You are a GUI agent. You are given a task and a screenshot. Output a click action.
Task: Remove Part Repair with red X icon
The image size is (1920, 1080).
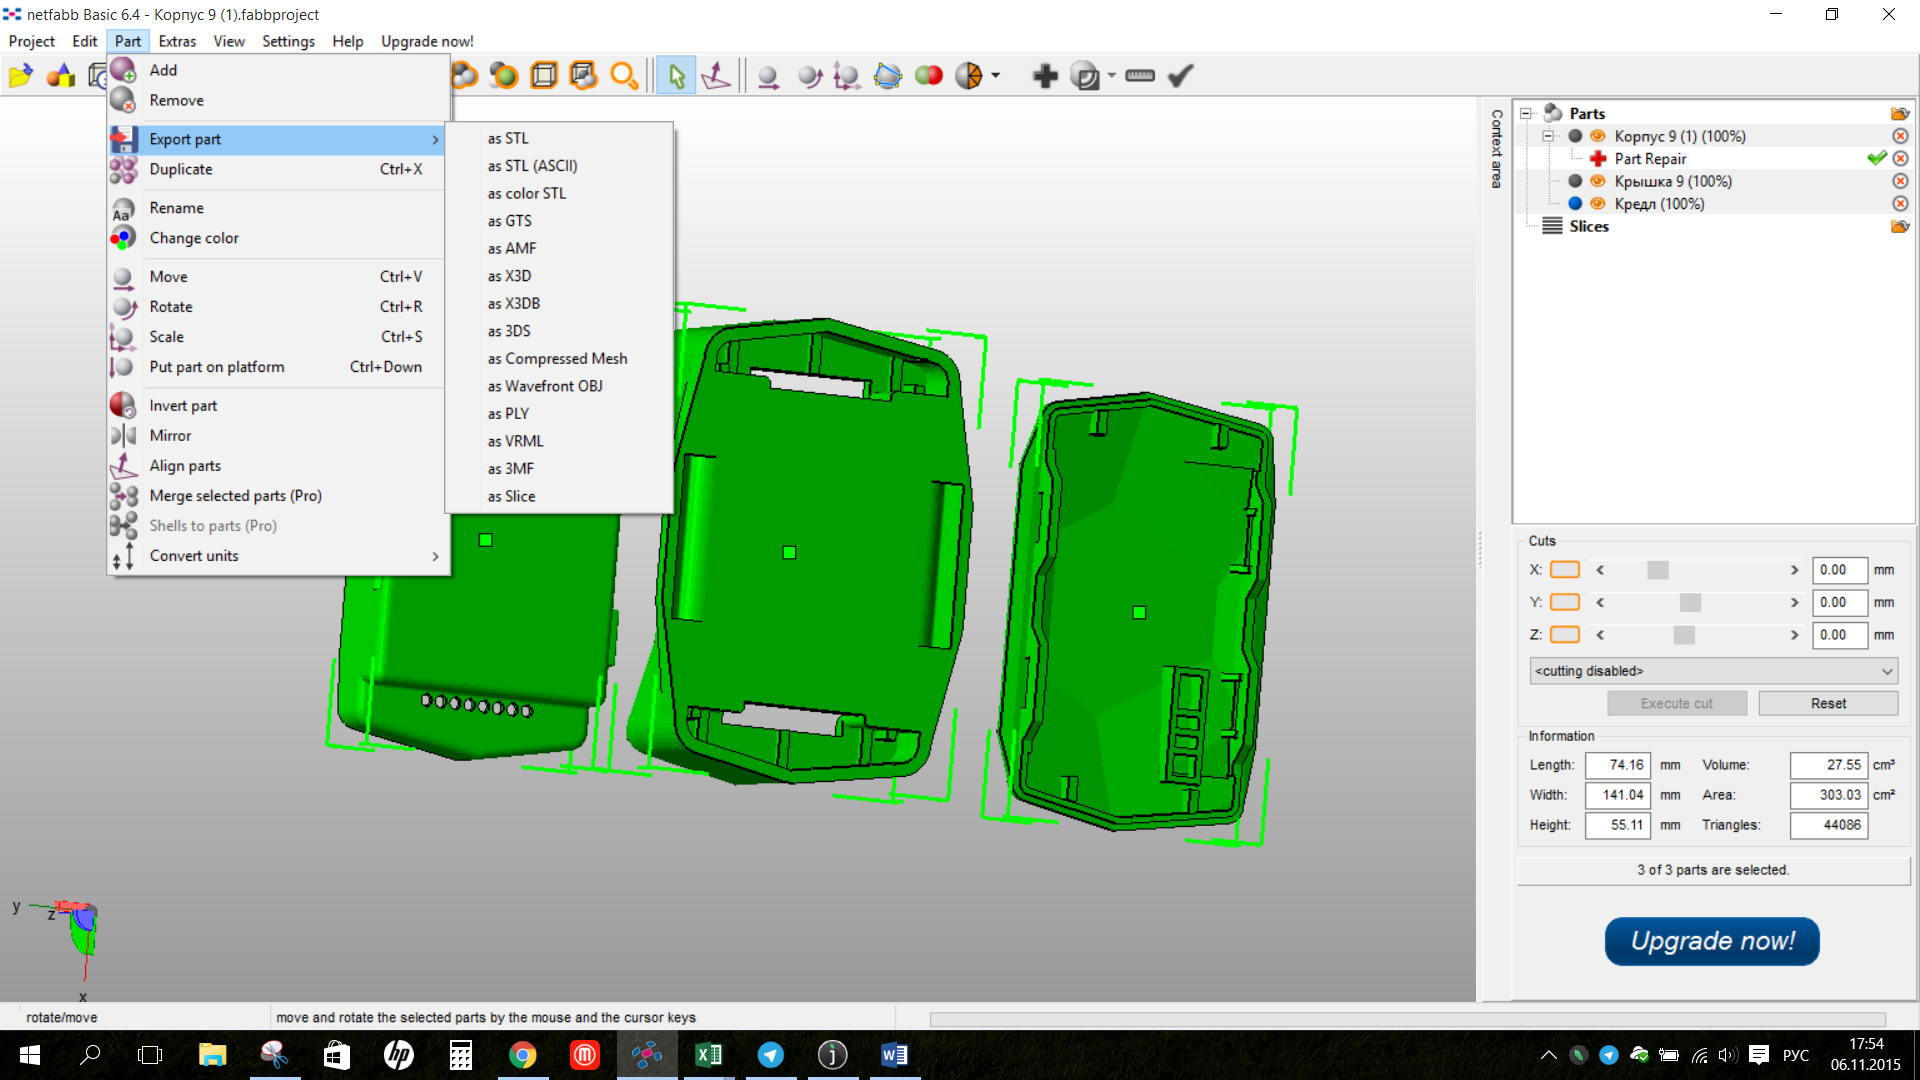(x=1900, y=158)
